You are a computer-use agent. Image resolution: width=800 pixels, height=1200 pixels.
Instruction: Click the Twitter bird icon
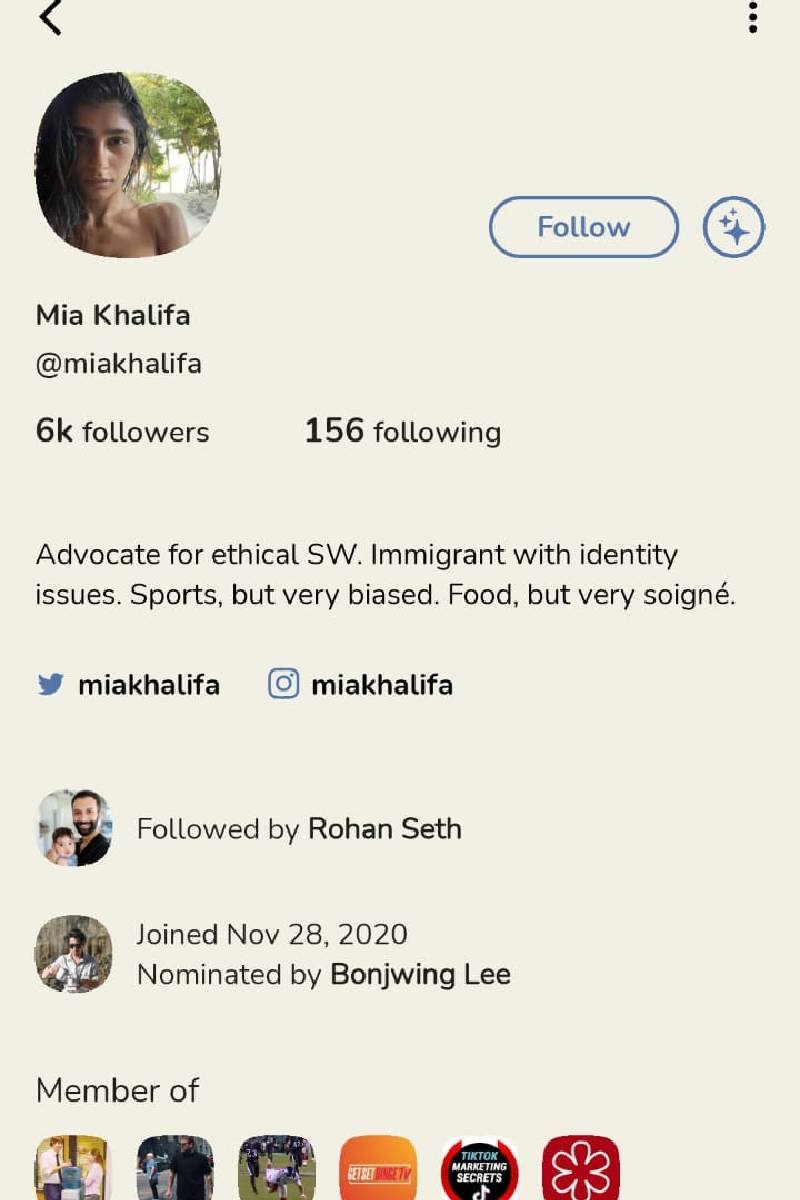tap(50, 685)
